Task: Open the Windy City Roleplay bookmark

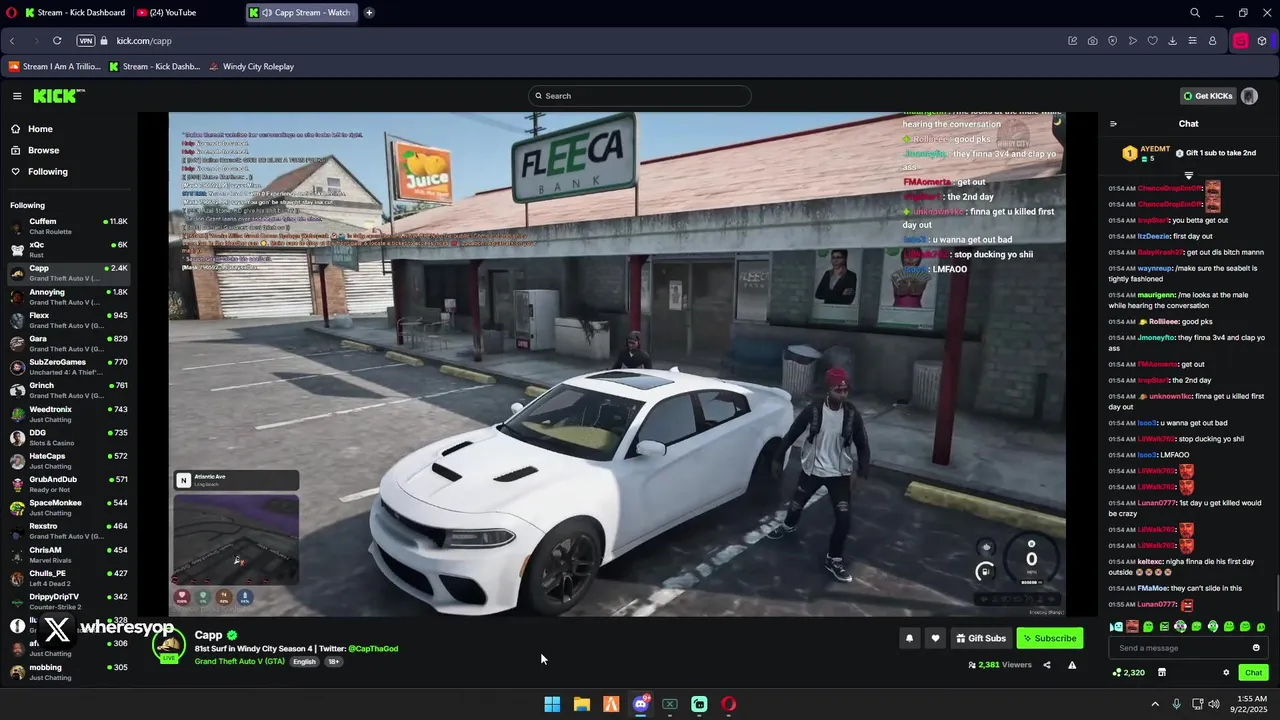Action: (x=252, y=67)
